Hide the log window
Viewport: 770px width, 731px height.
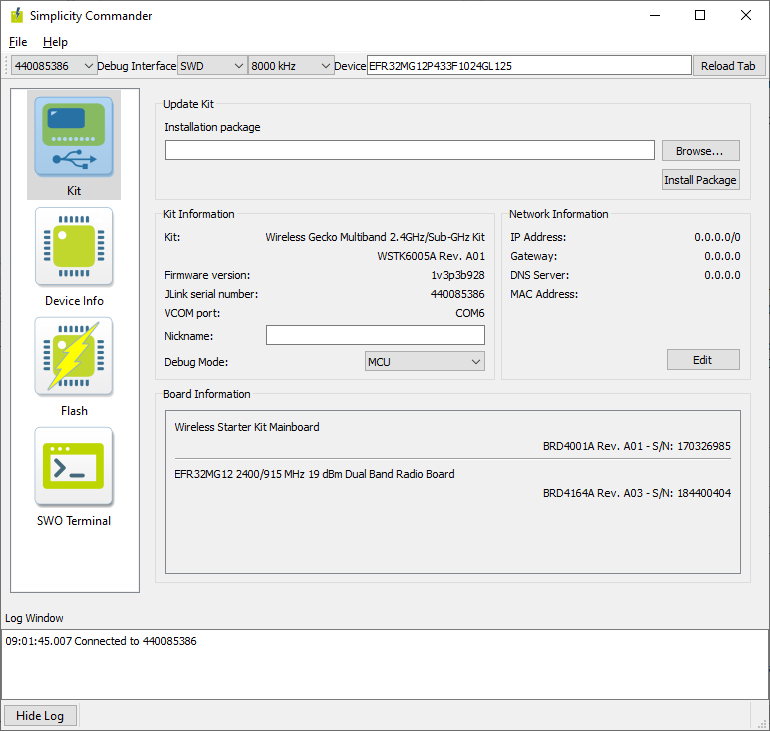[x=41, y=716]
